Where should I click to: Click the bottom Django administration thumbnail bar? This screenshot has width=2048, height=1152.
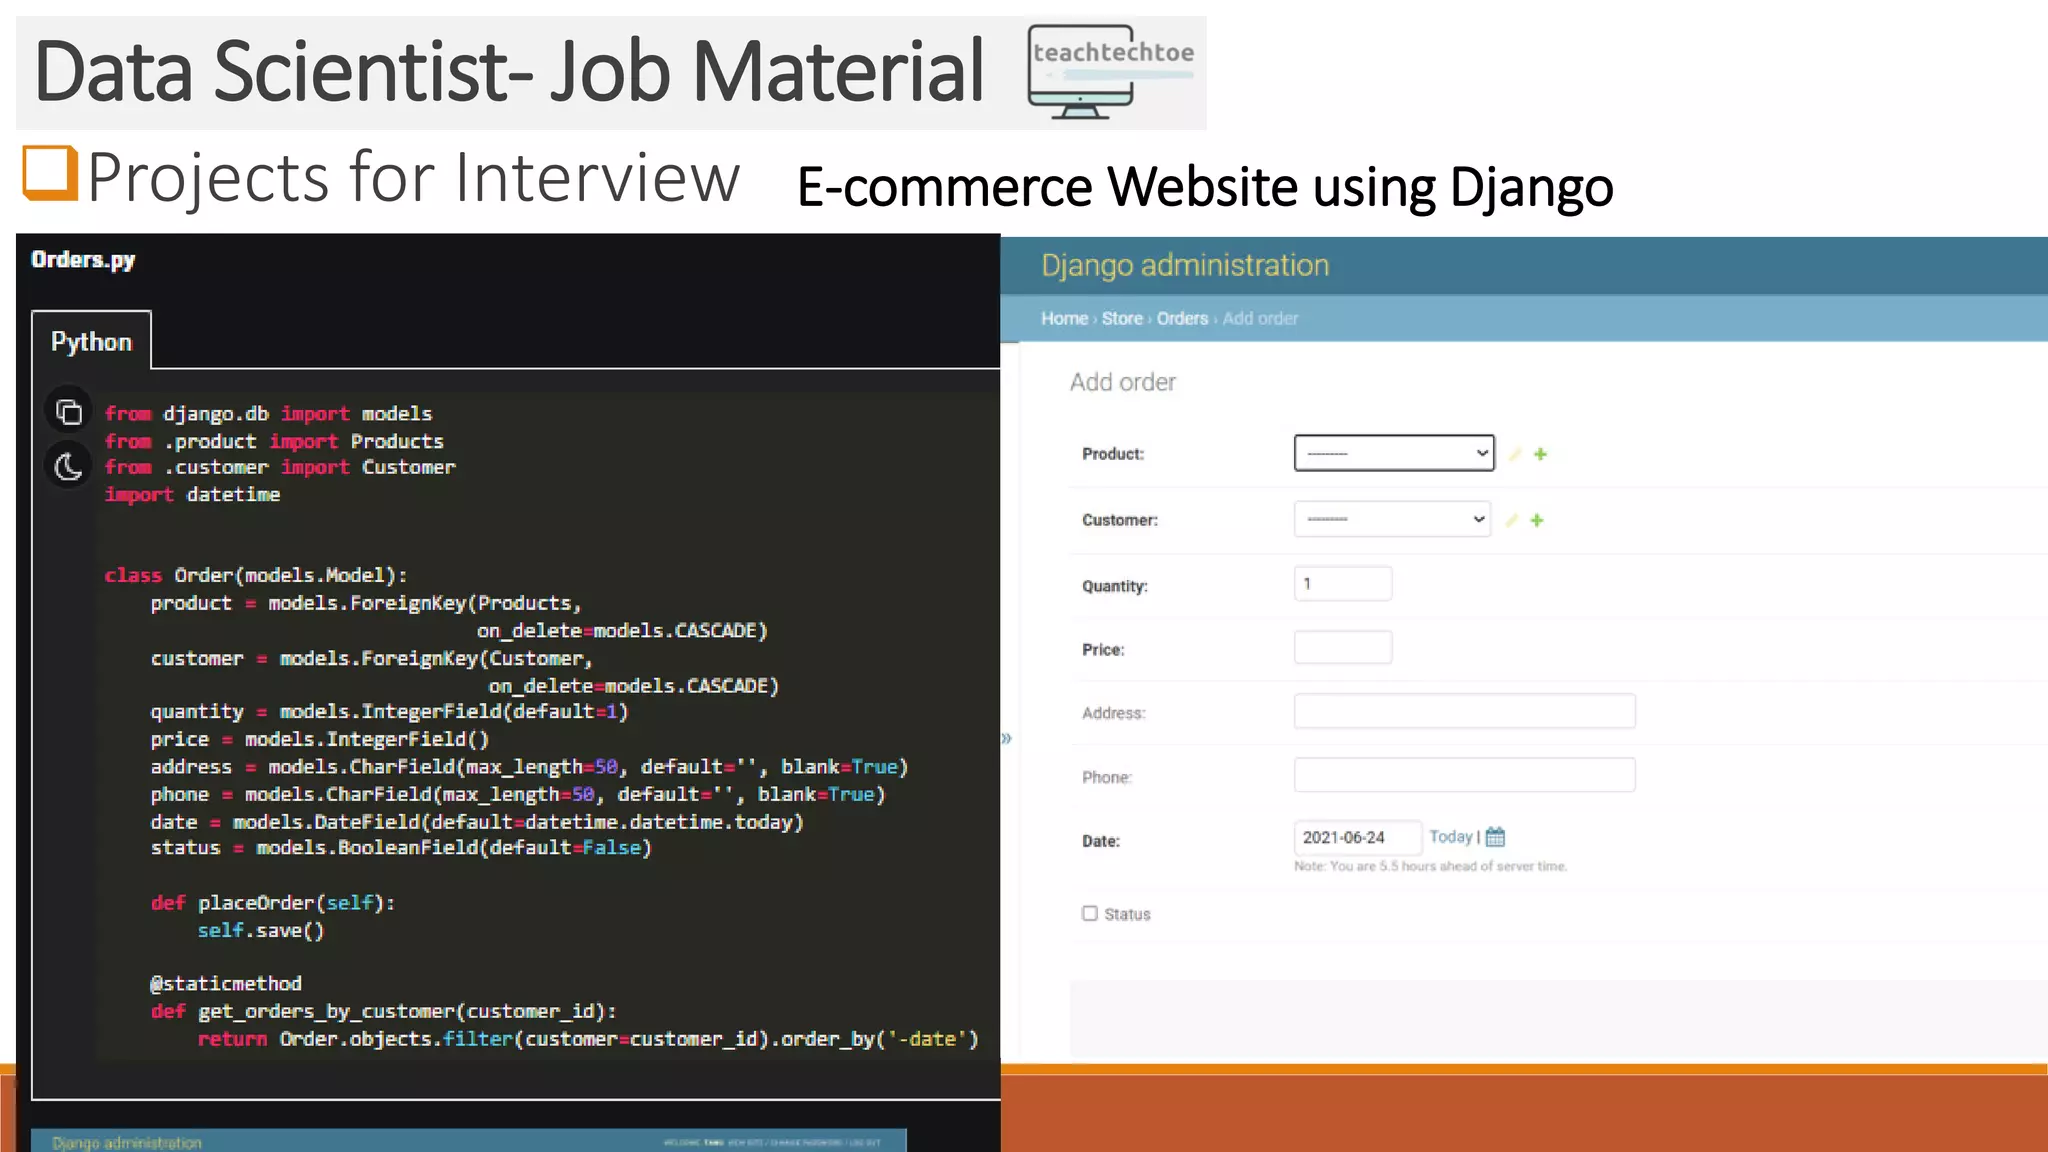pyautogui.click(x=468, y=1141)
